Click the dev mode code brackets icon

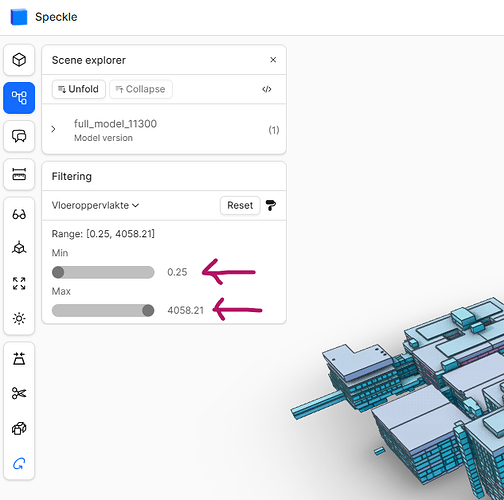point(267,89)
